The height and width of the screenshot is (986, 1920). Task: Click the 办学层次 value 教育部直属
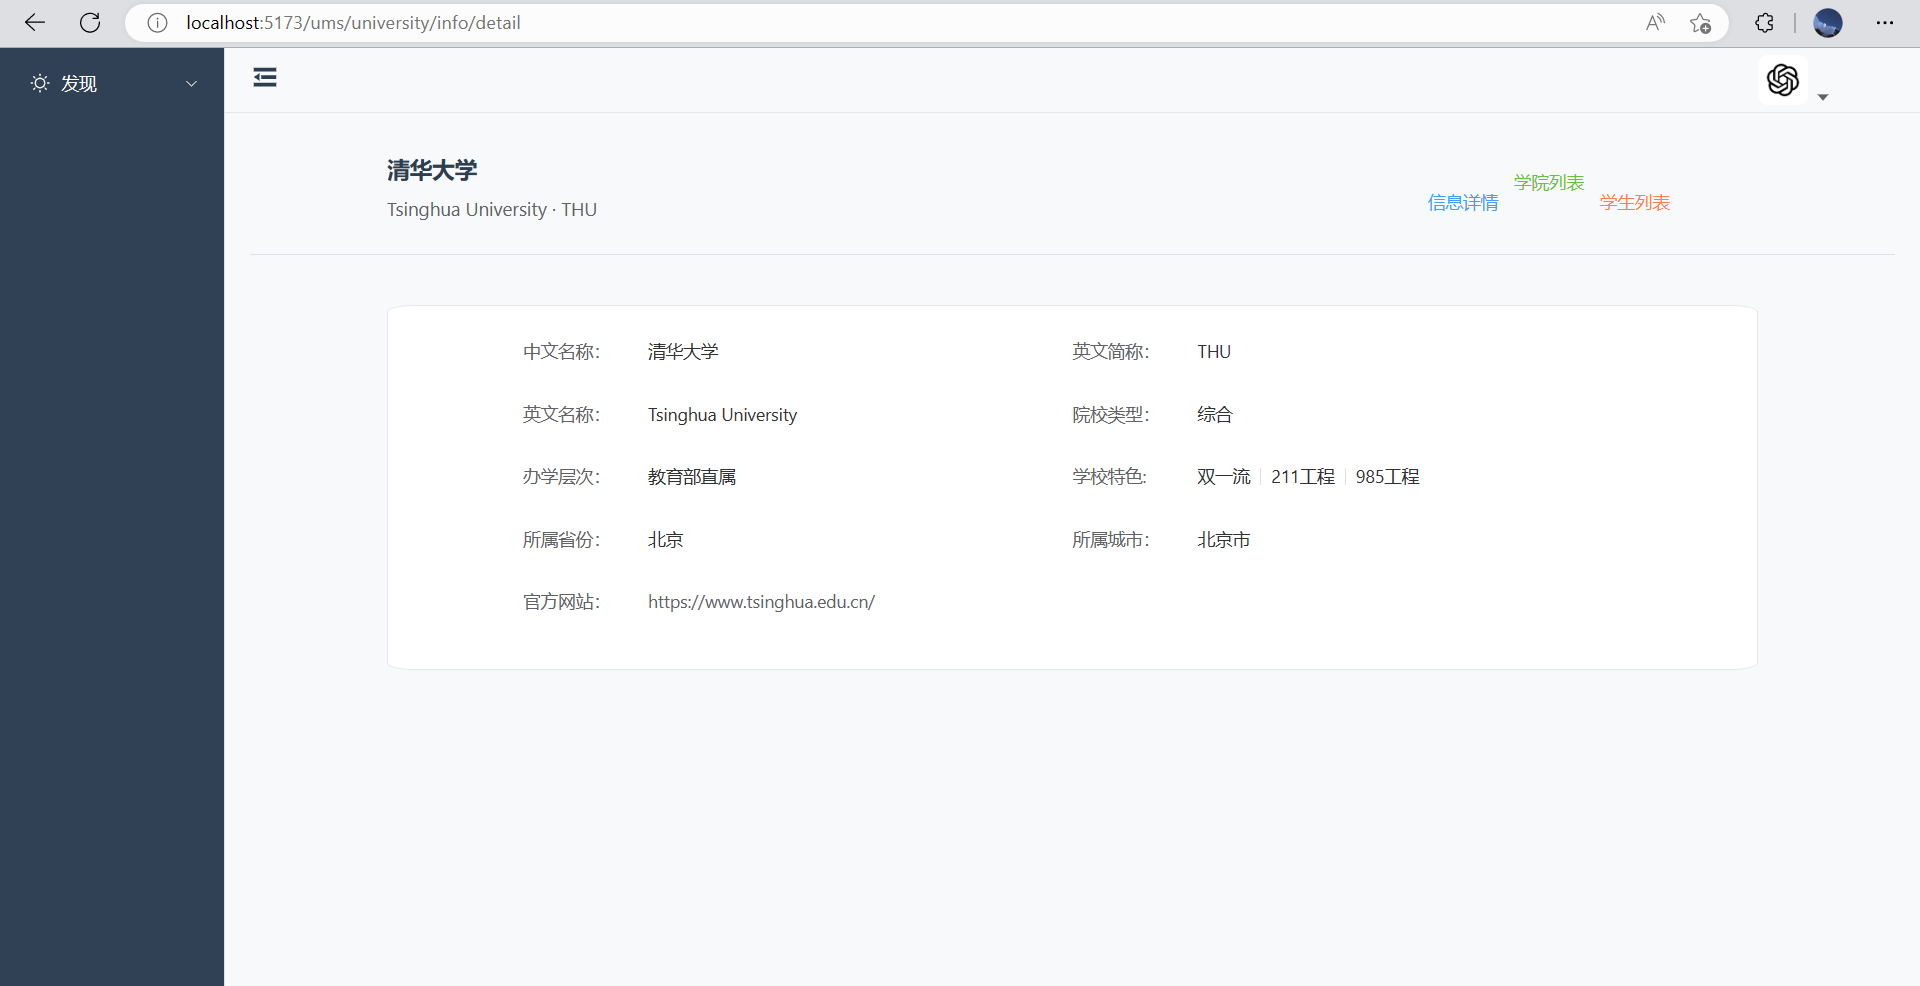[x=692, y=477]
